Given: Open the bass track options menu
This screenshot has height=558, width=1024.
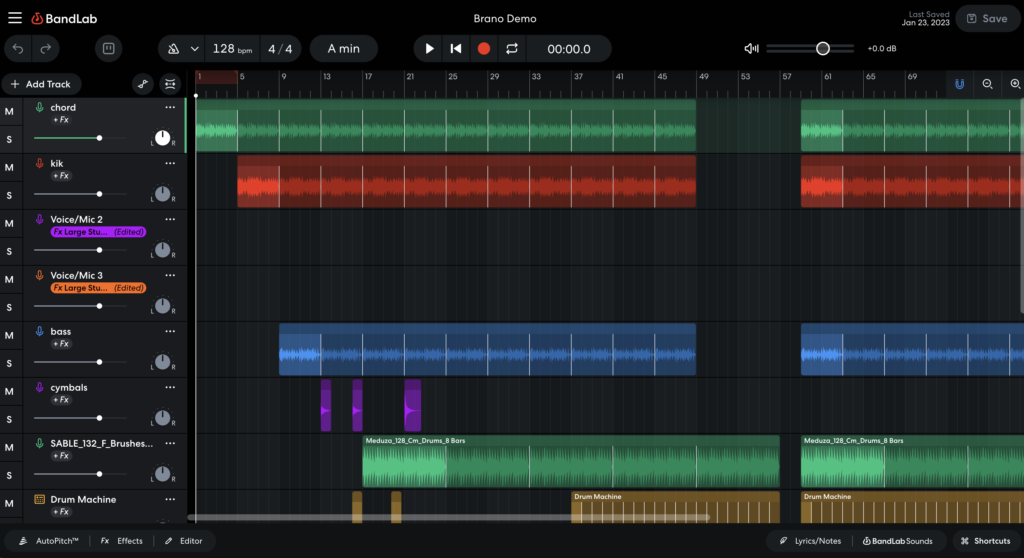Looking at the screenshot, I should click(x=170, y=331).
